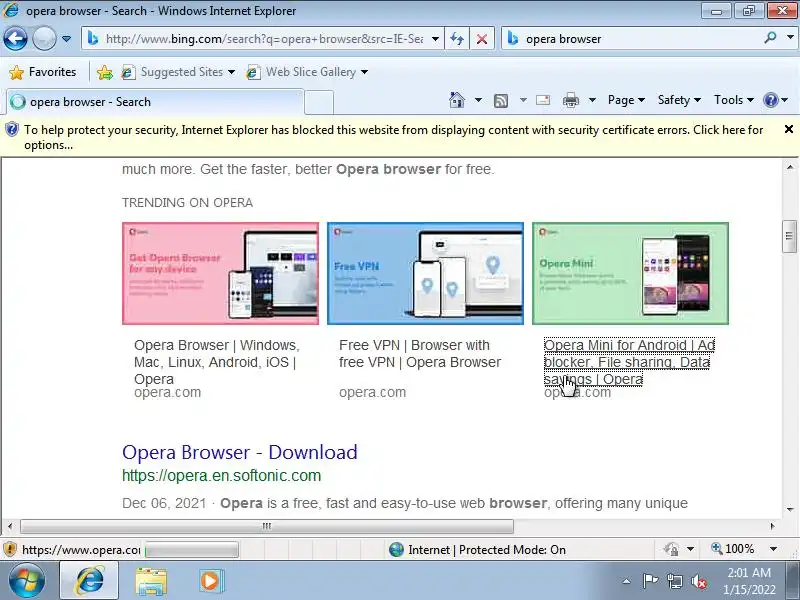Click the RSS feeds icon

[501, 101]
